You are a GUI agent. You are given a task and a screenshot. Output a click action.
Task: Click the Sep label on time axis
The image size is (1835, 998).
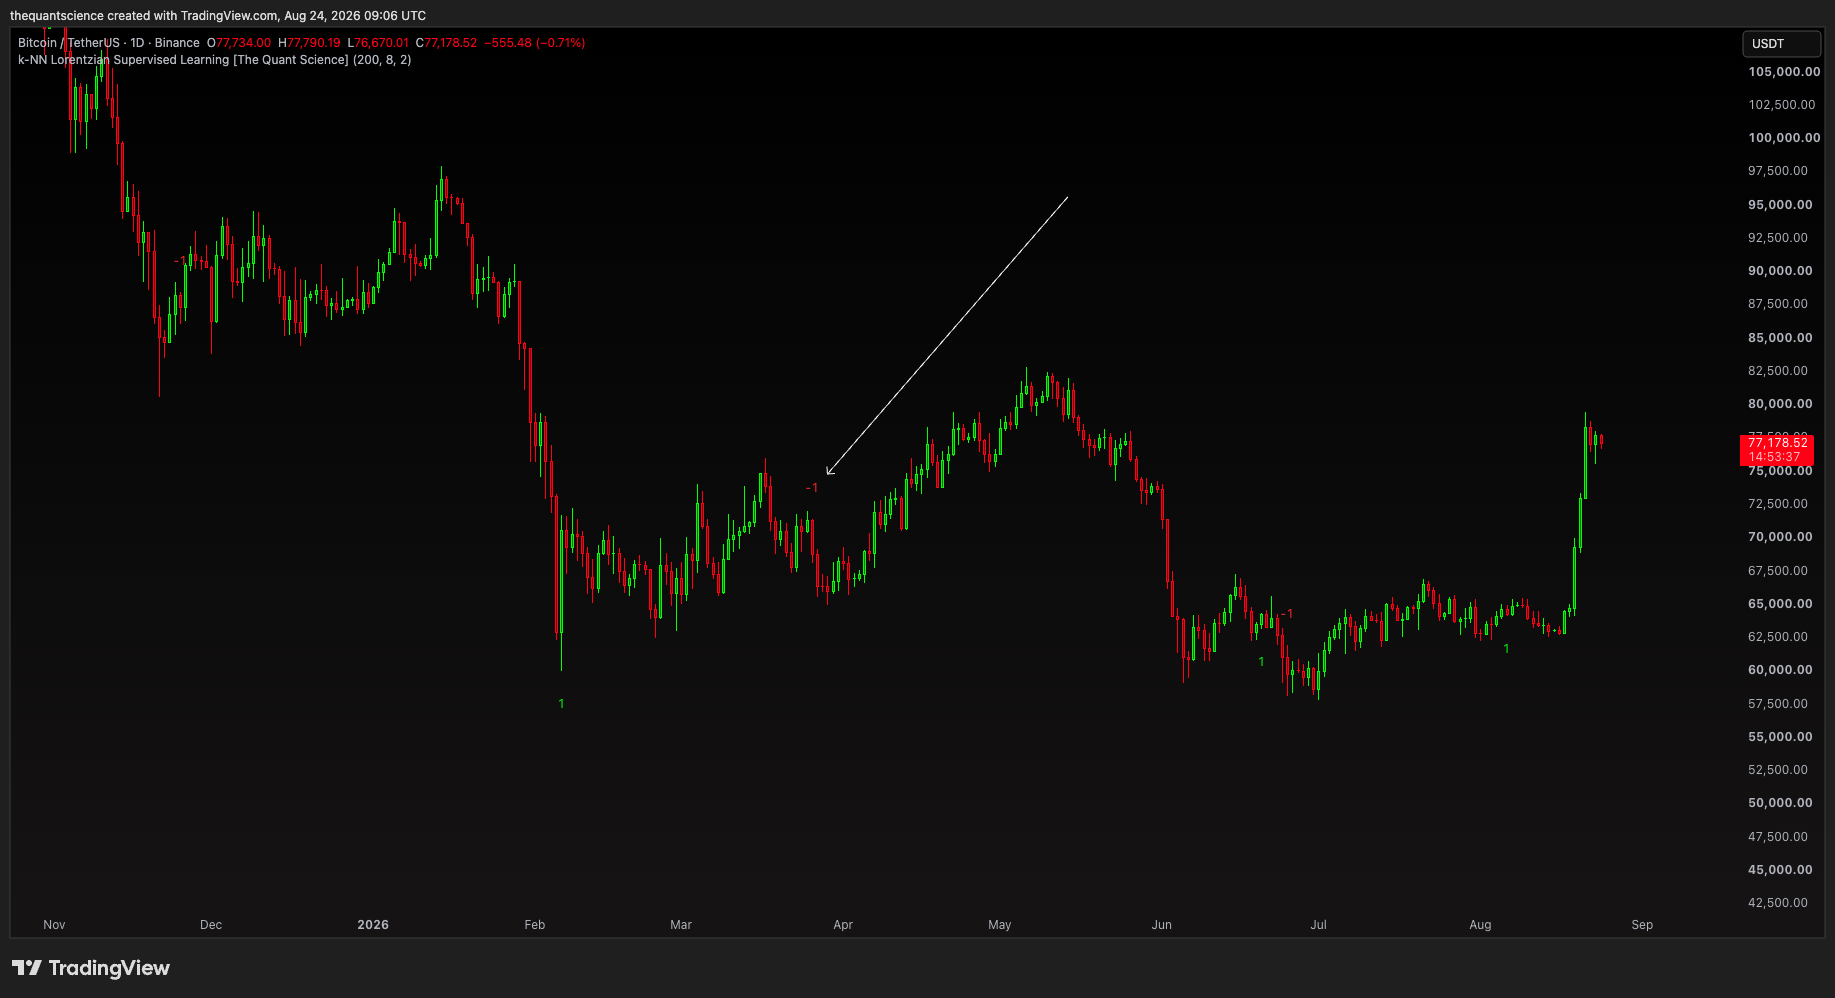pos(1642,925)
